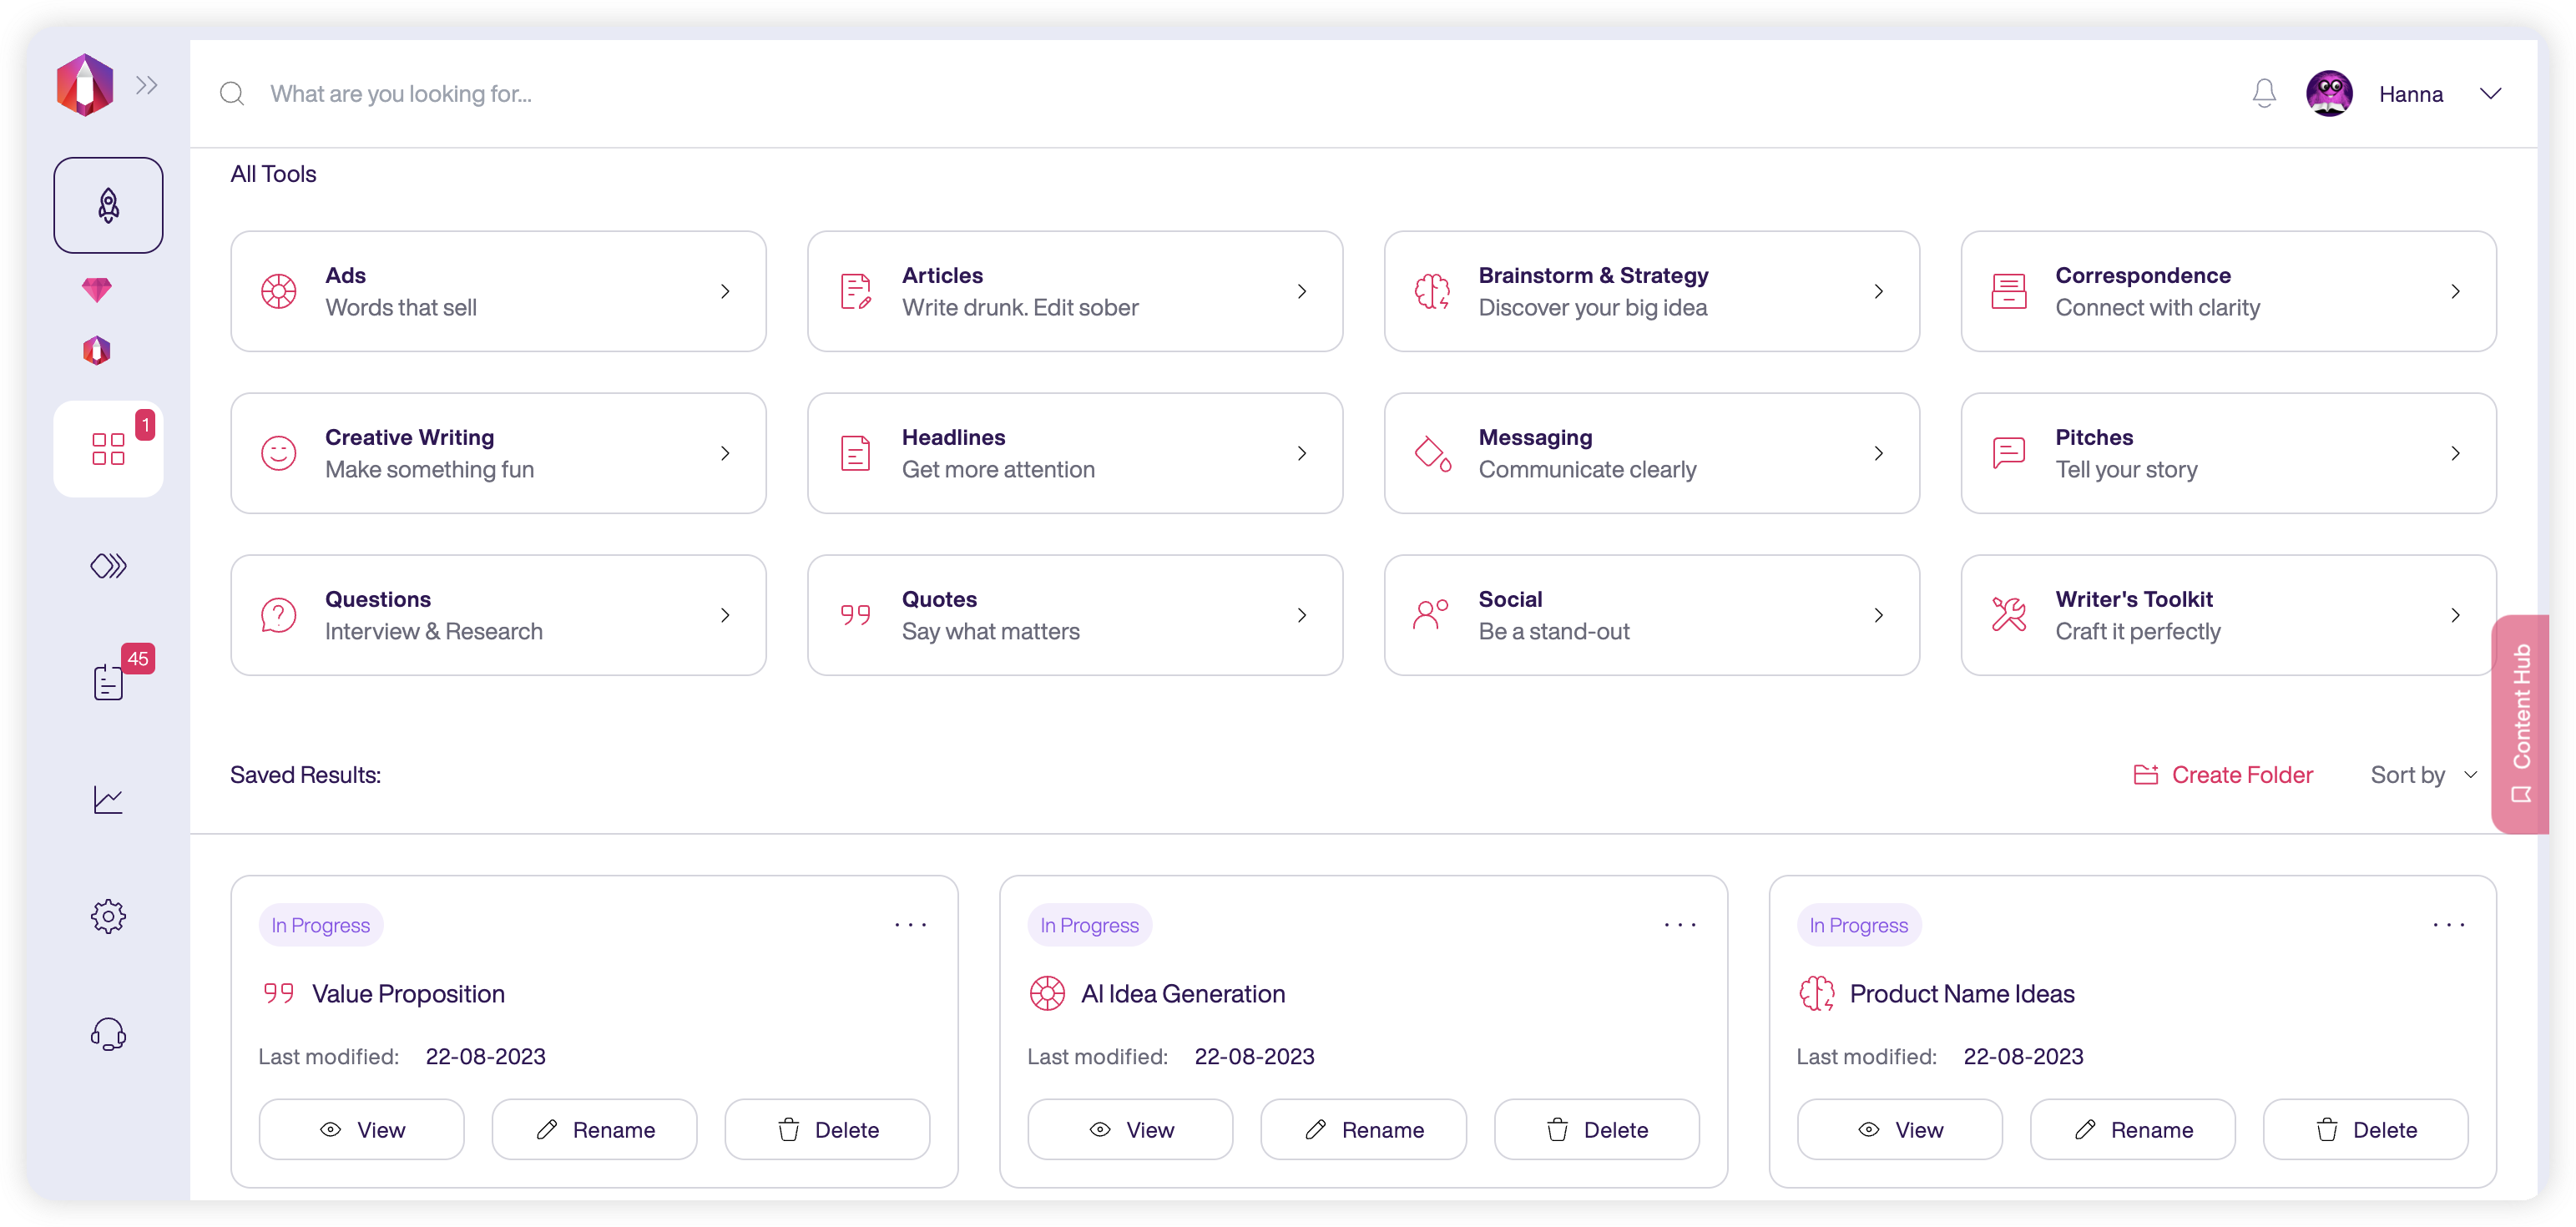Click the headset support icon
The width and height of the screenshot is (2576, 1227).
[x=108, y=1033]
